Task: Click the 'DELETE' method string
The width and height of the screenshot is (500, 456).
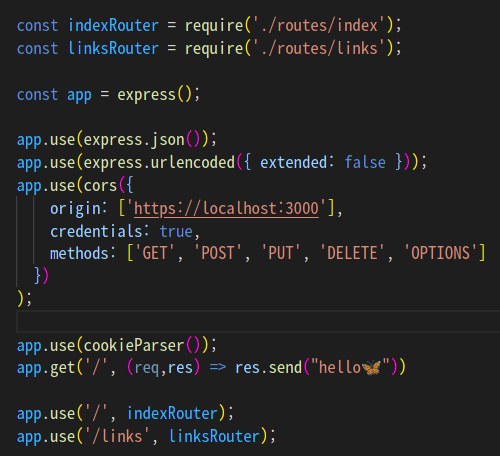Action: (352, 253)
